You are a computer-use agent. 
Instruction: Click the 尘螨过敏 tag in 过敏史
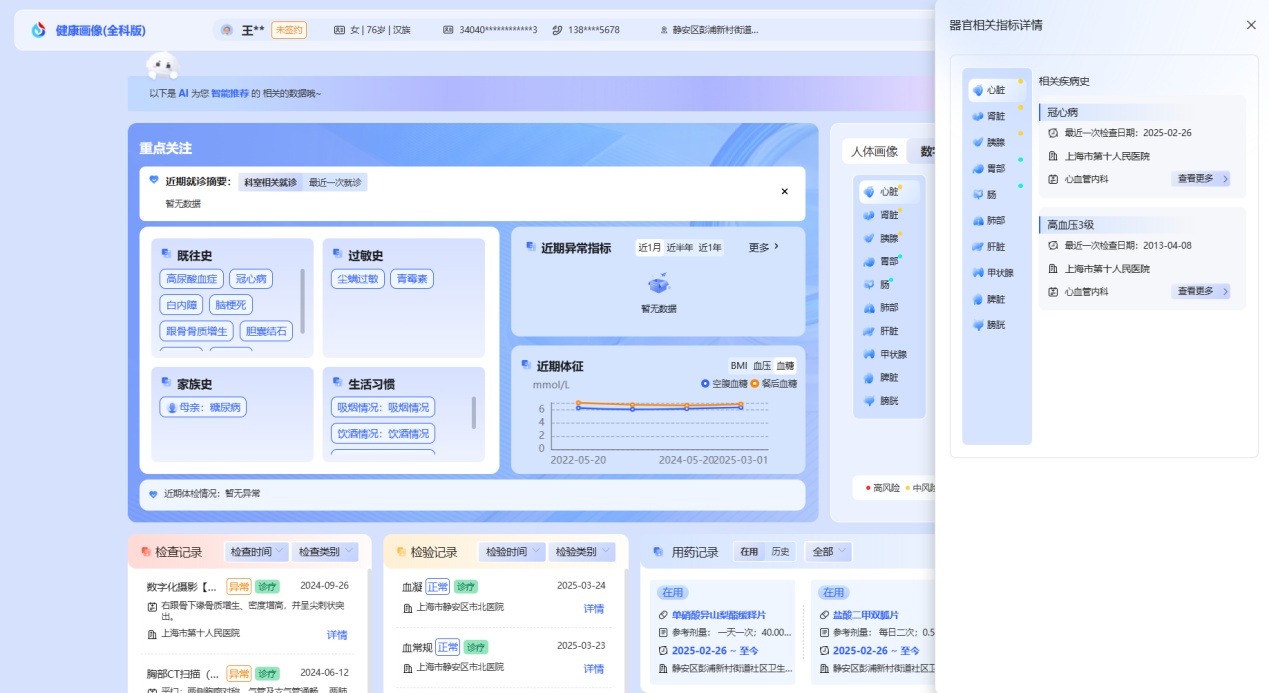pos(358,279)
